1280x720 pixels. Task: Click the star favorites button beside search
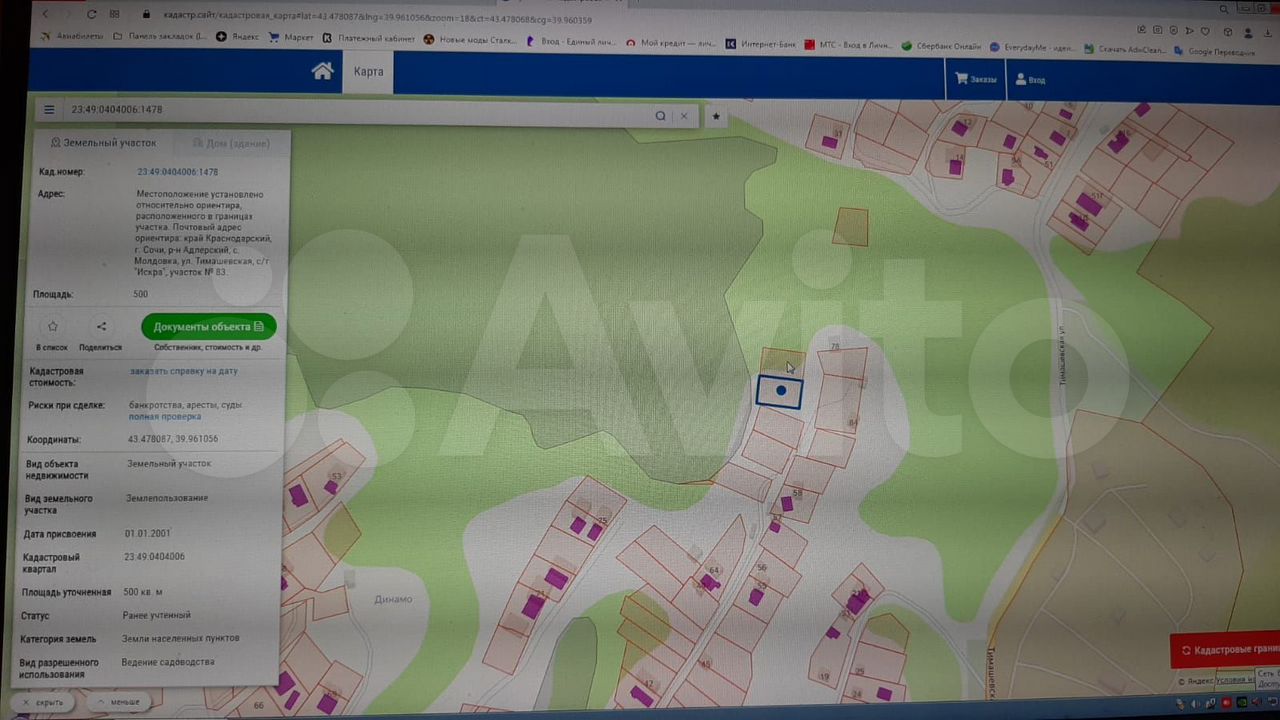tap(716, 116)
